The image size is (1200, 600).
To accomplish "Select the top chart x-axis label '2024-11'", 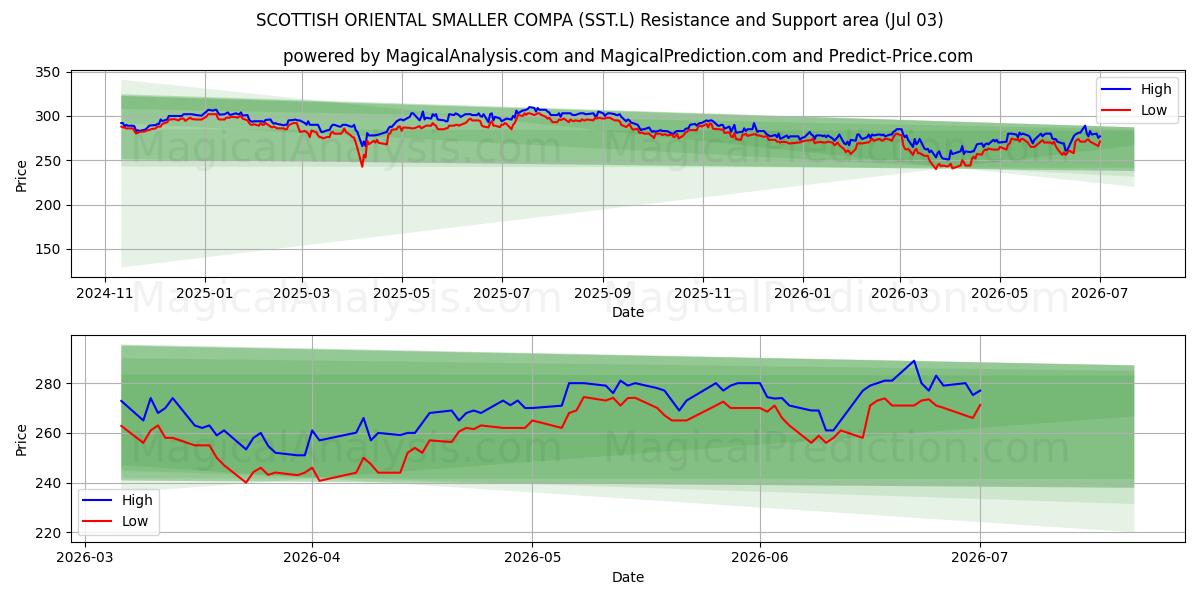I will [x=105, y=294].
